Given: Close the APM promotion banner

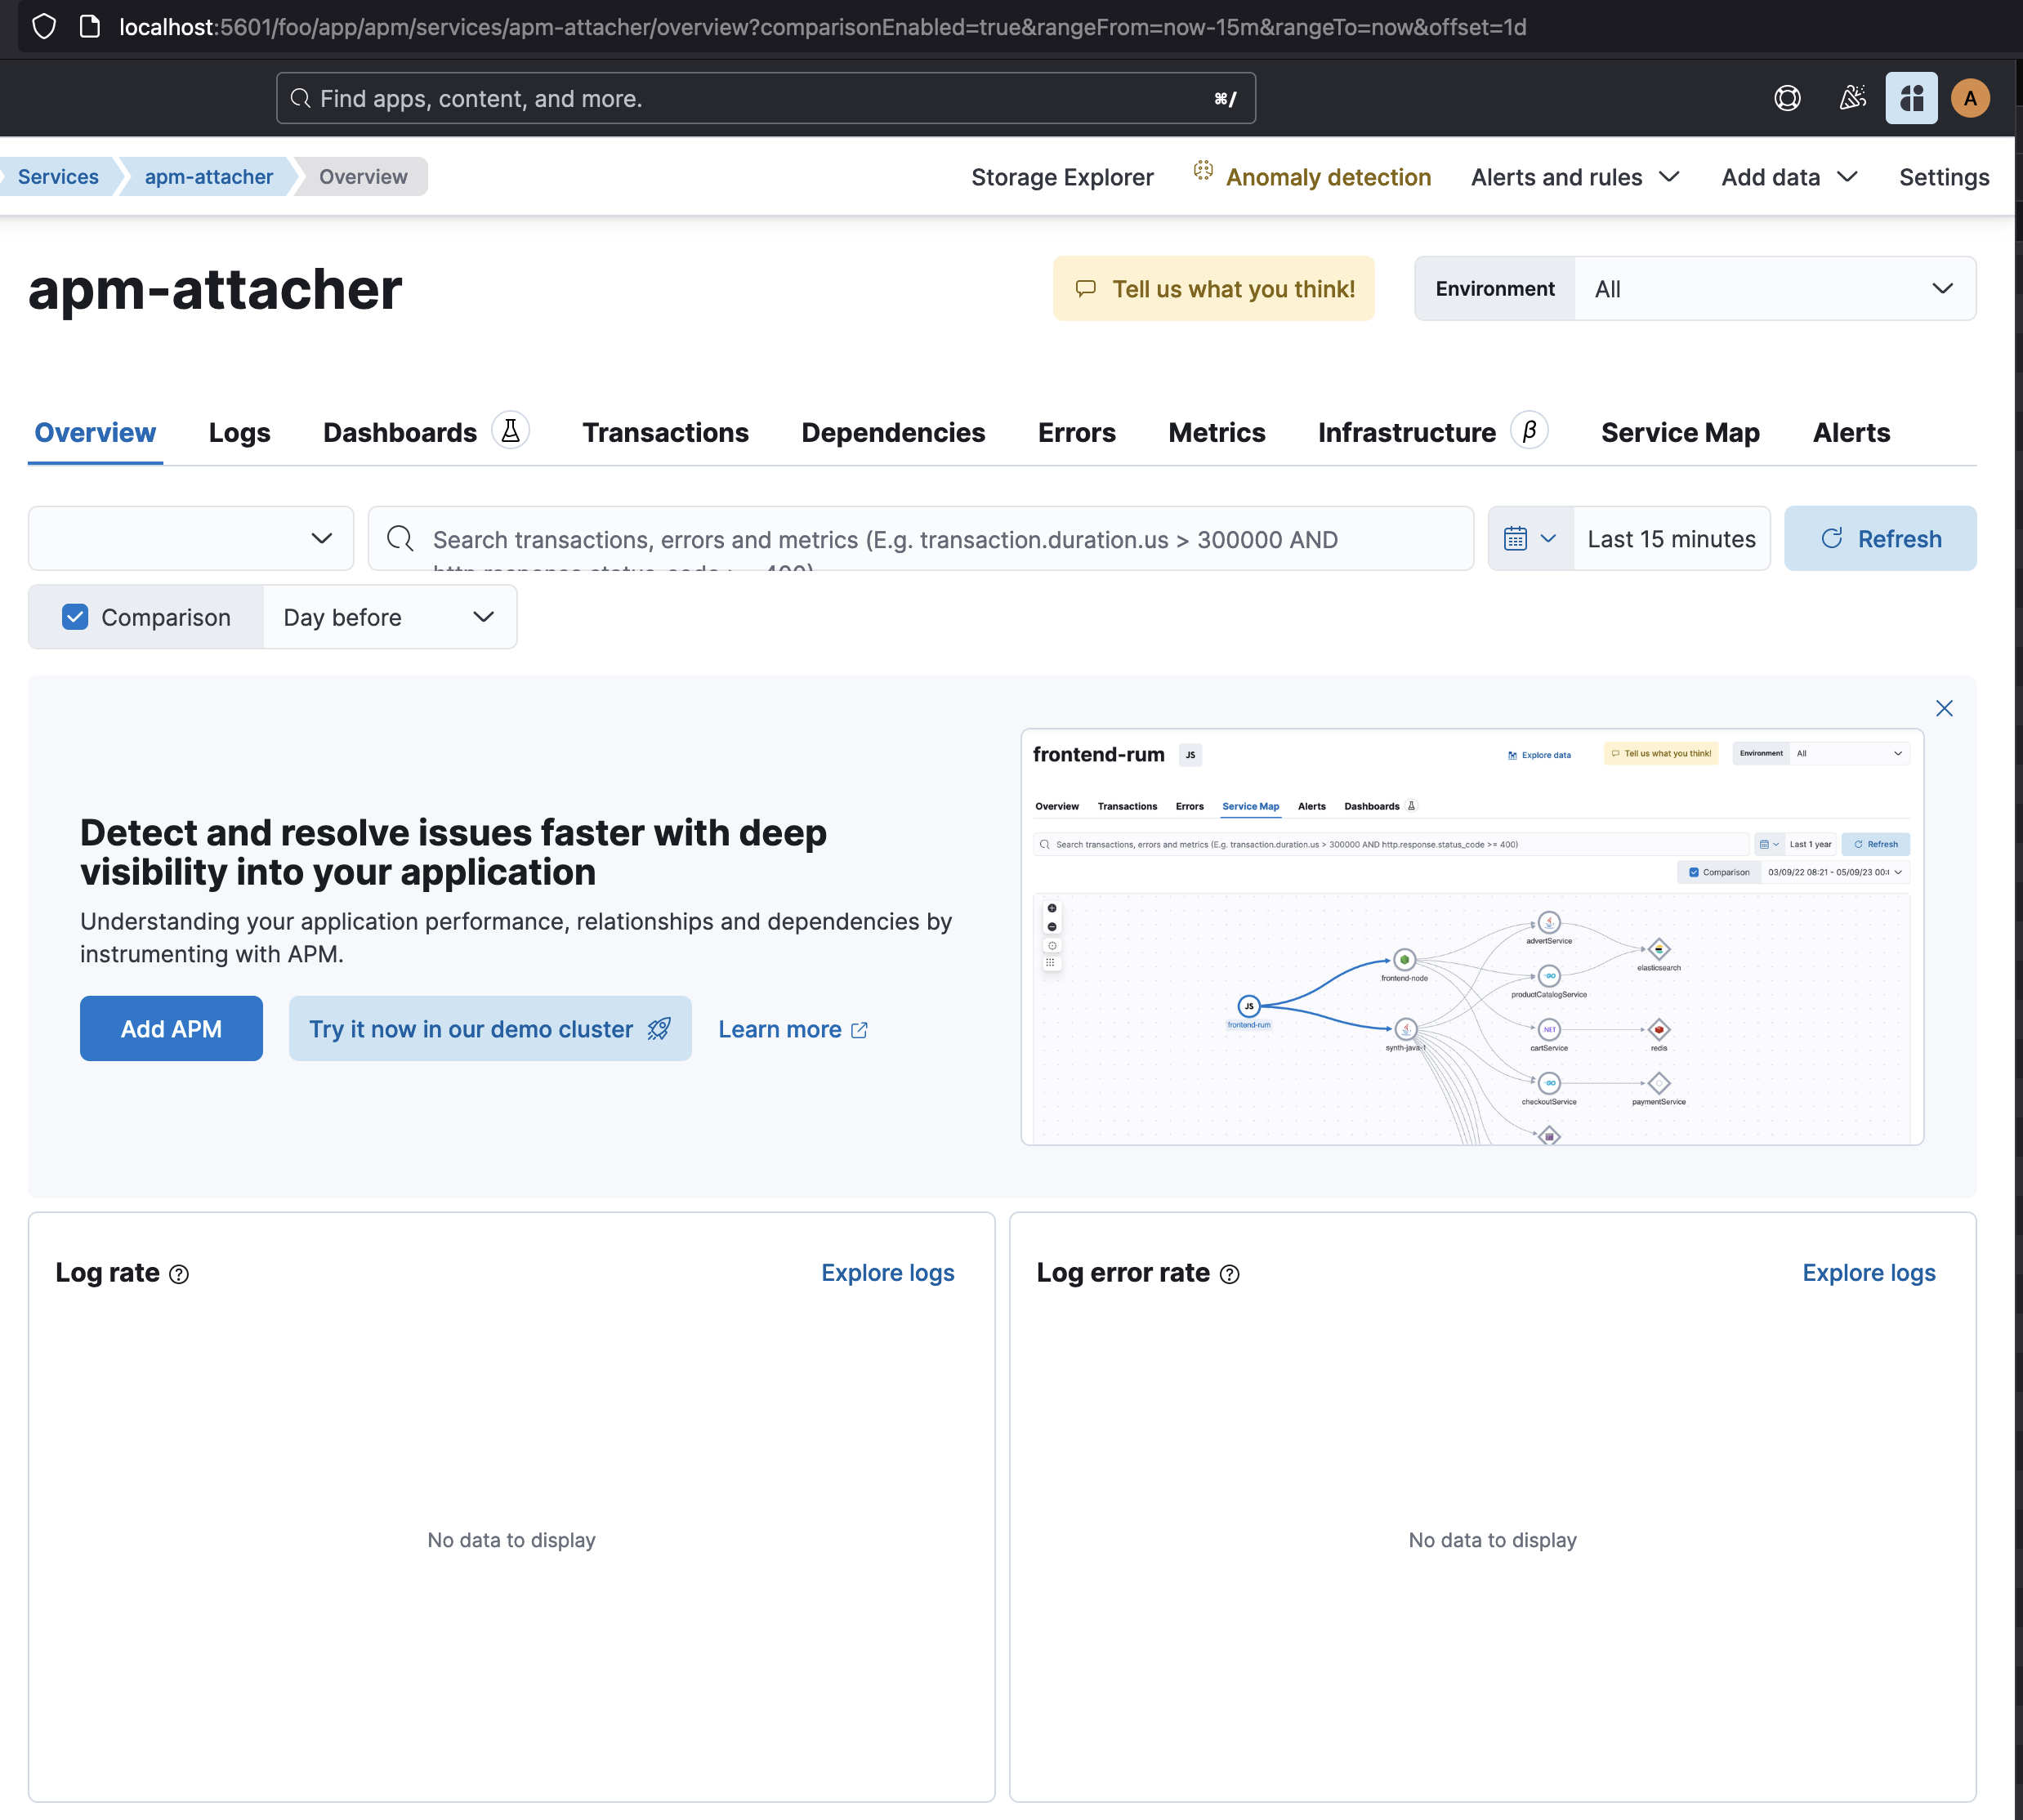Looking at the screenshot, I should click(1945, 708).
